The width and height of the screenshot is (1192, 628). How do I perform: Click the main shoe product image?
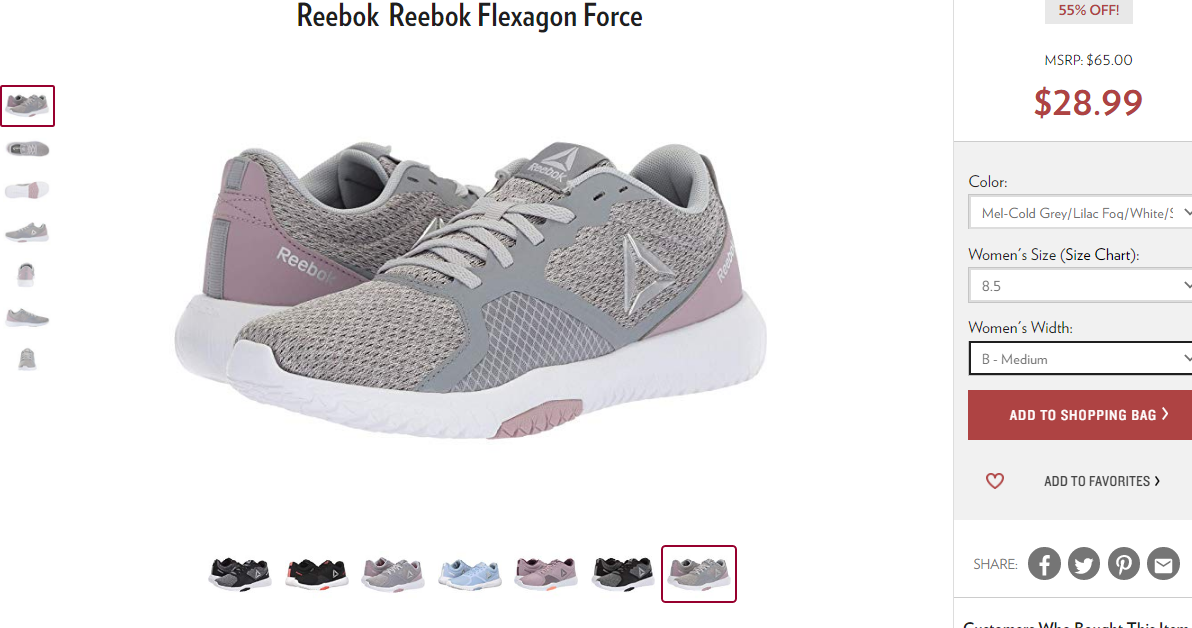click(x=470, y=291)
